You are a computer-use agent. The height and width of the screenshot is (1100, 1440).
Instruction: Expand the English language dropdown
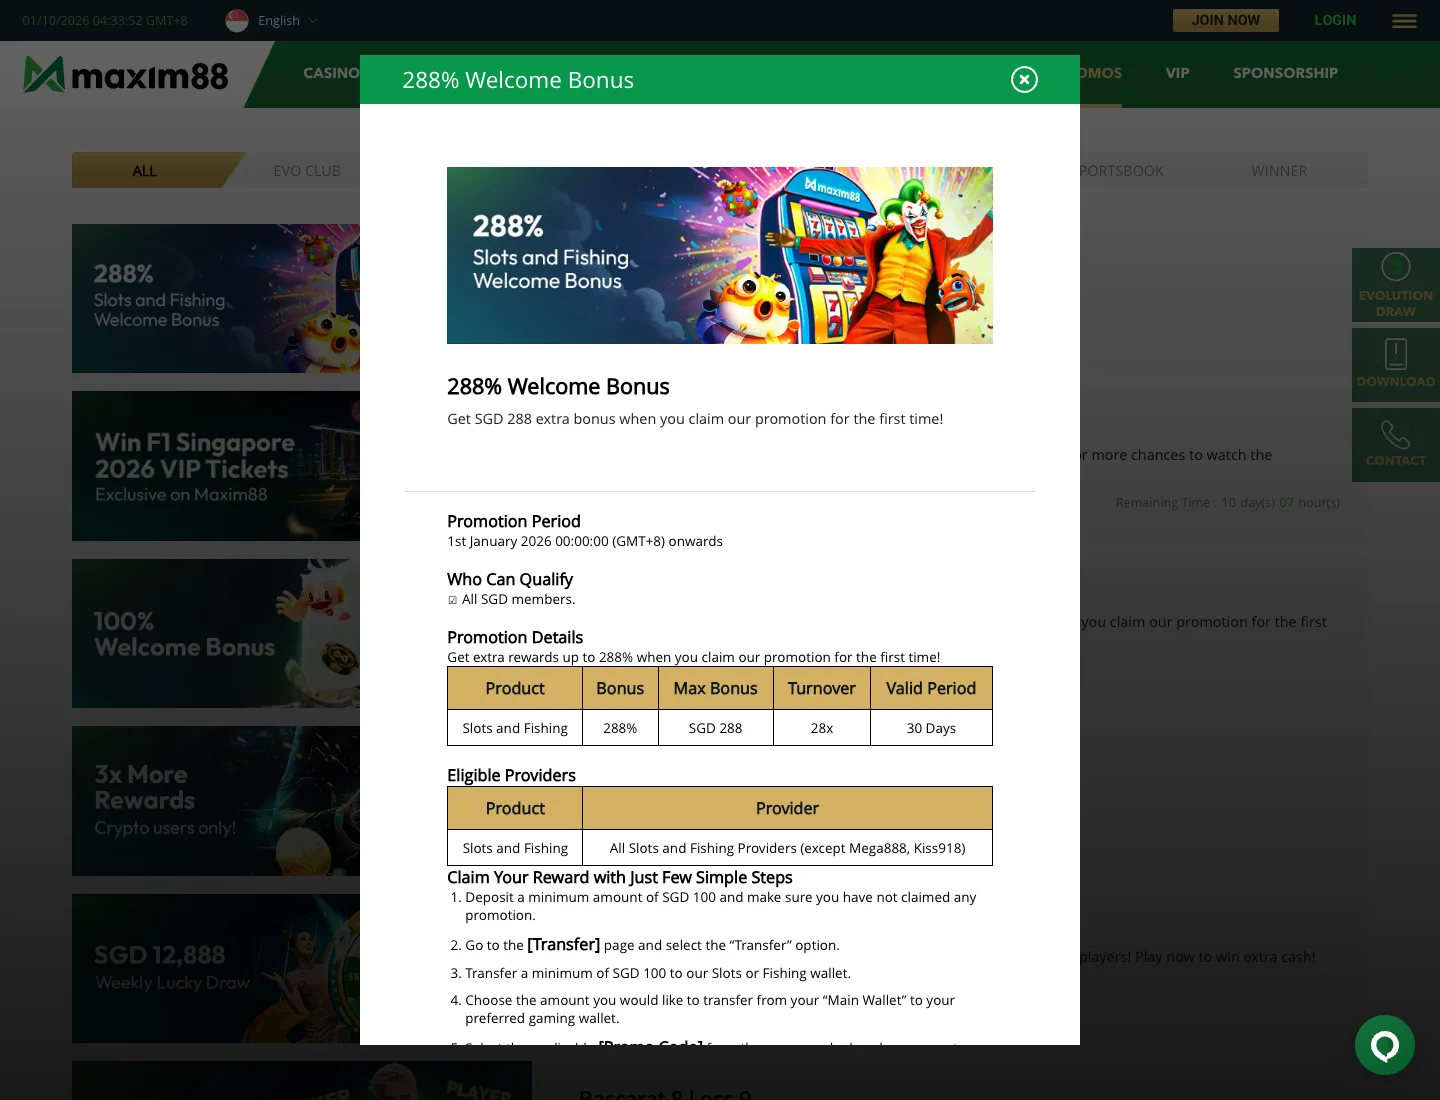click(288, 21)
